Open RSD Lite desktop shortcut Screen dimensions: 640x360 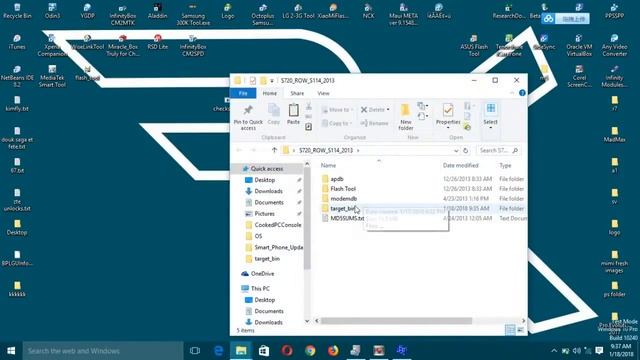pyautogui.click(x=158, y=42)
